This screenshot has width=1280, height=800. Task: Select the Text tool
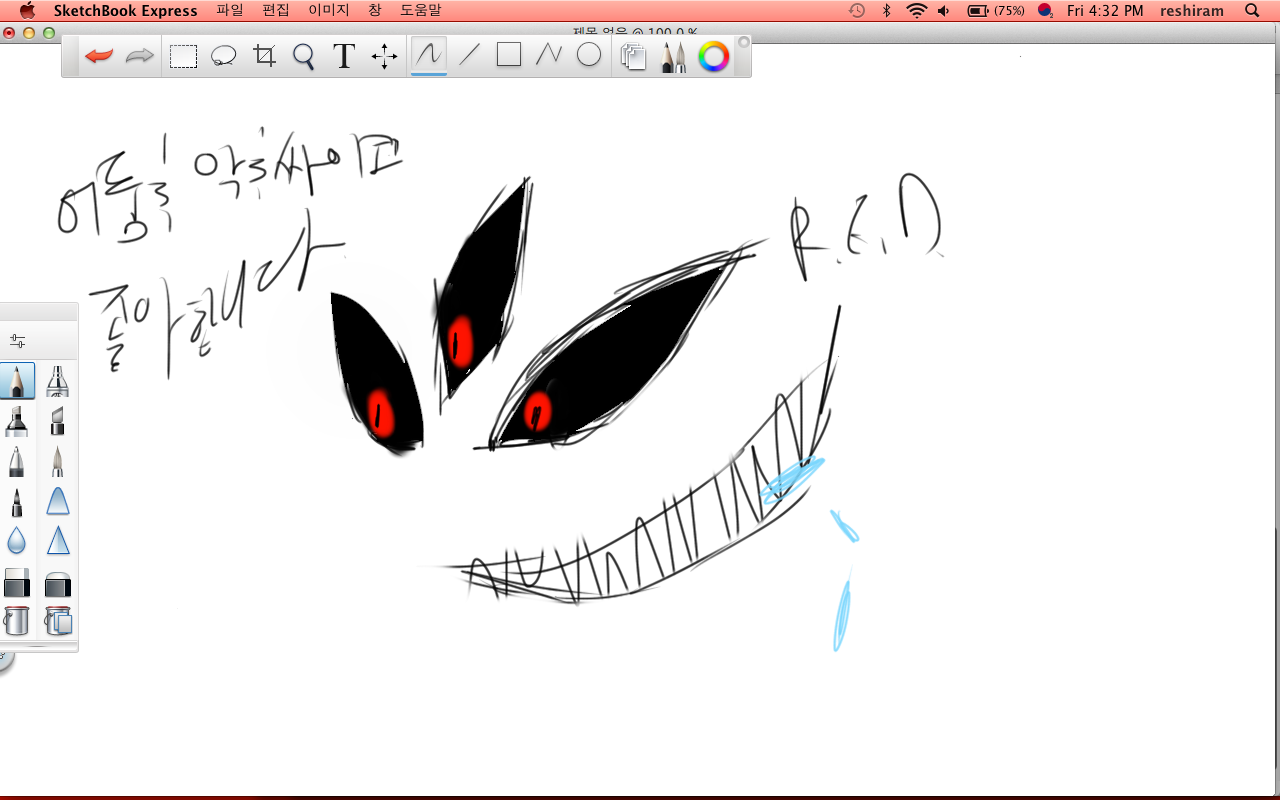click(344, 56)
